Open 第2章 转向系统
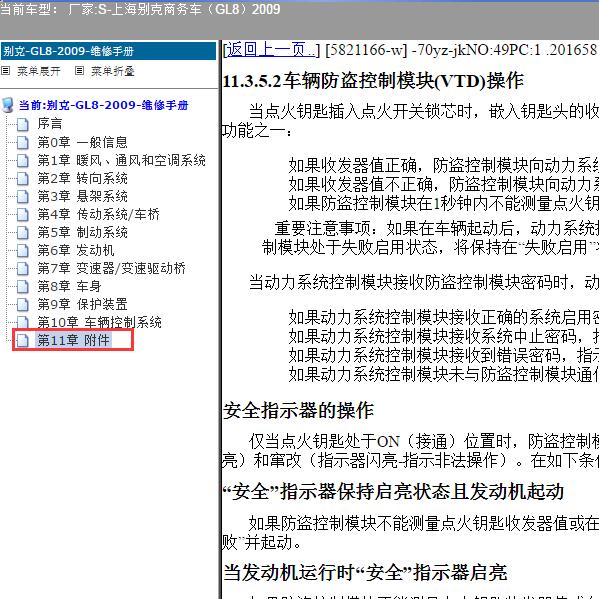Viewport: 599px width, 599px height. coord(82,178)
